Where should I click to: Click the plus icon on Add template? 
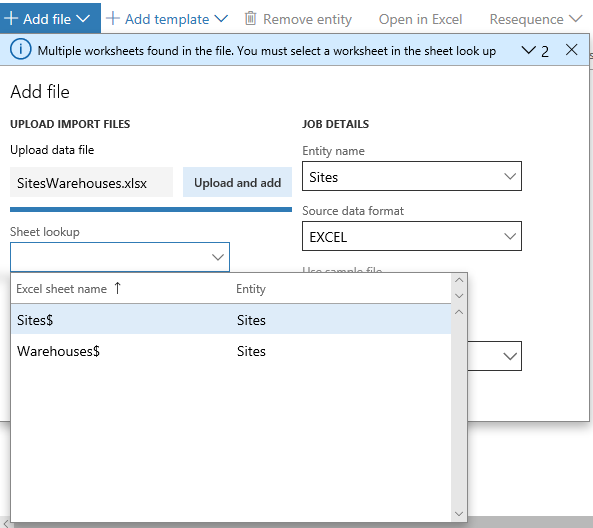click(113, 18)
